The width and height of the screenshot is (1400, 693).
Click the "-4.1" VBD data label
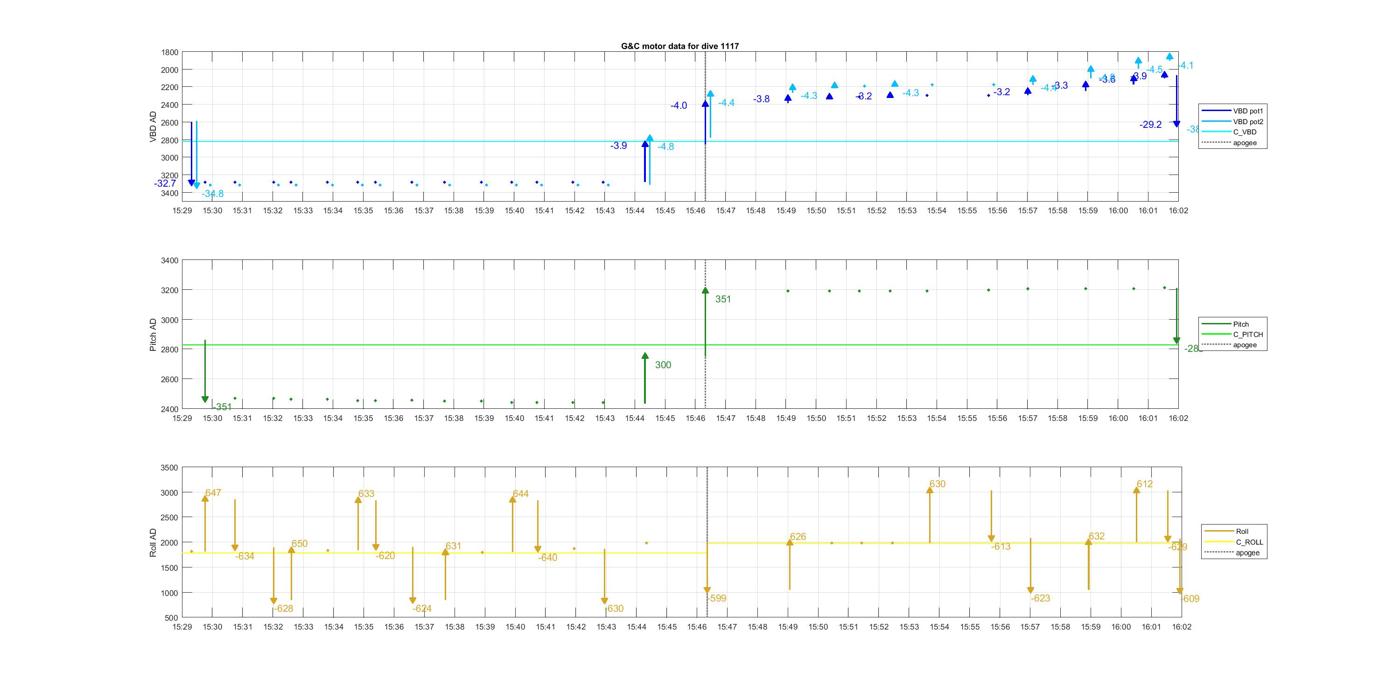pyautogui.click(x=1185, y=66)
